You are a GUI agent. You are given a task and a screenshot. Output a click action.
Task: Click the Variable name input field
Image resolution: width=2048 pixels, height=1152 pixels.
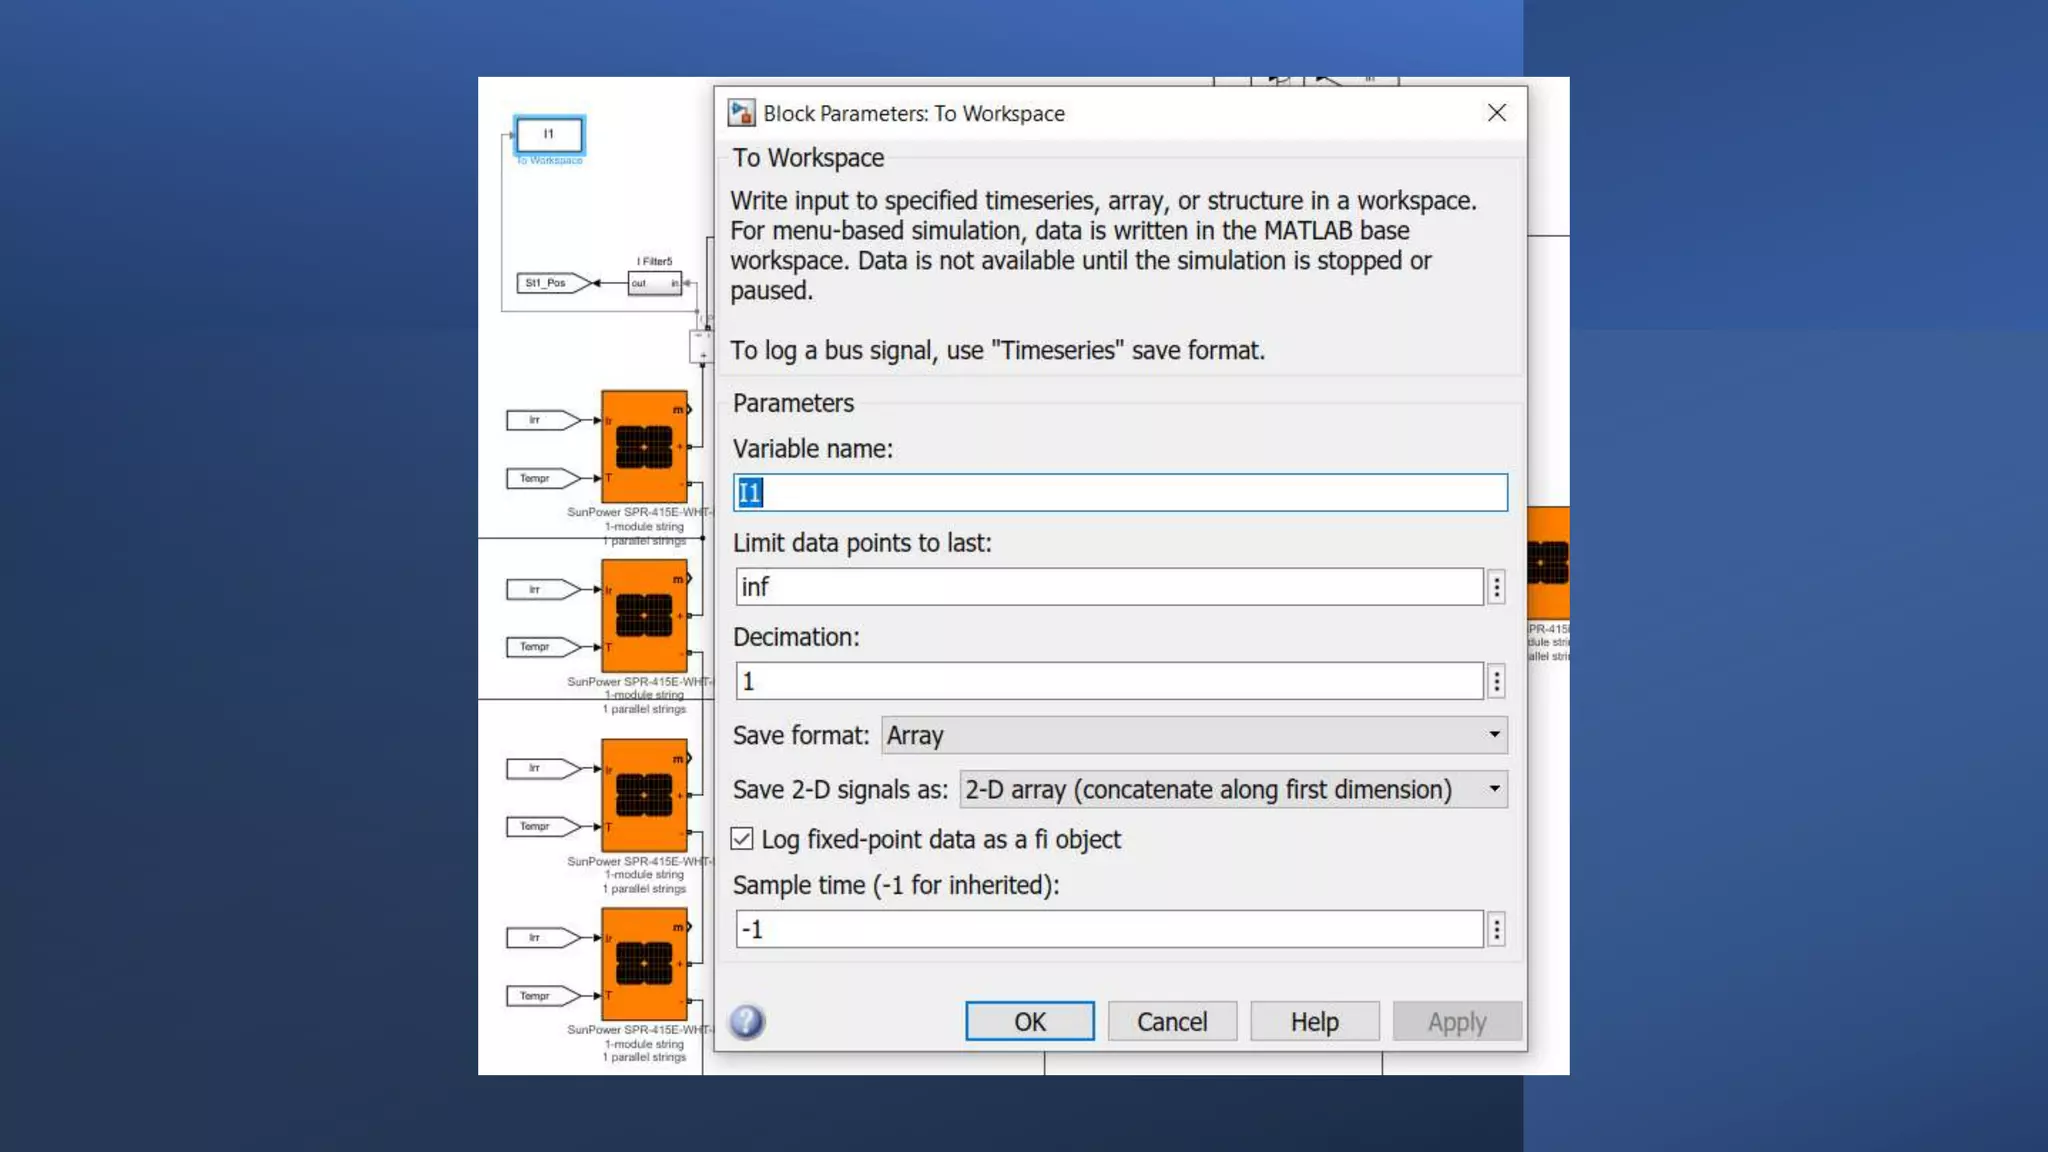[x=1120, y=492]
